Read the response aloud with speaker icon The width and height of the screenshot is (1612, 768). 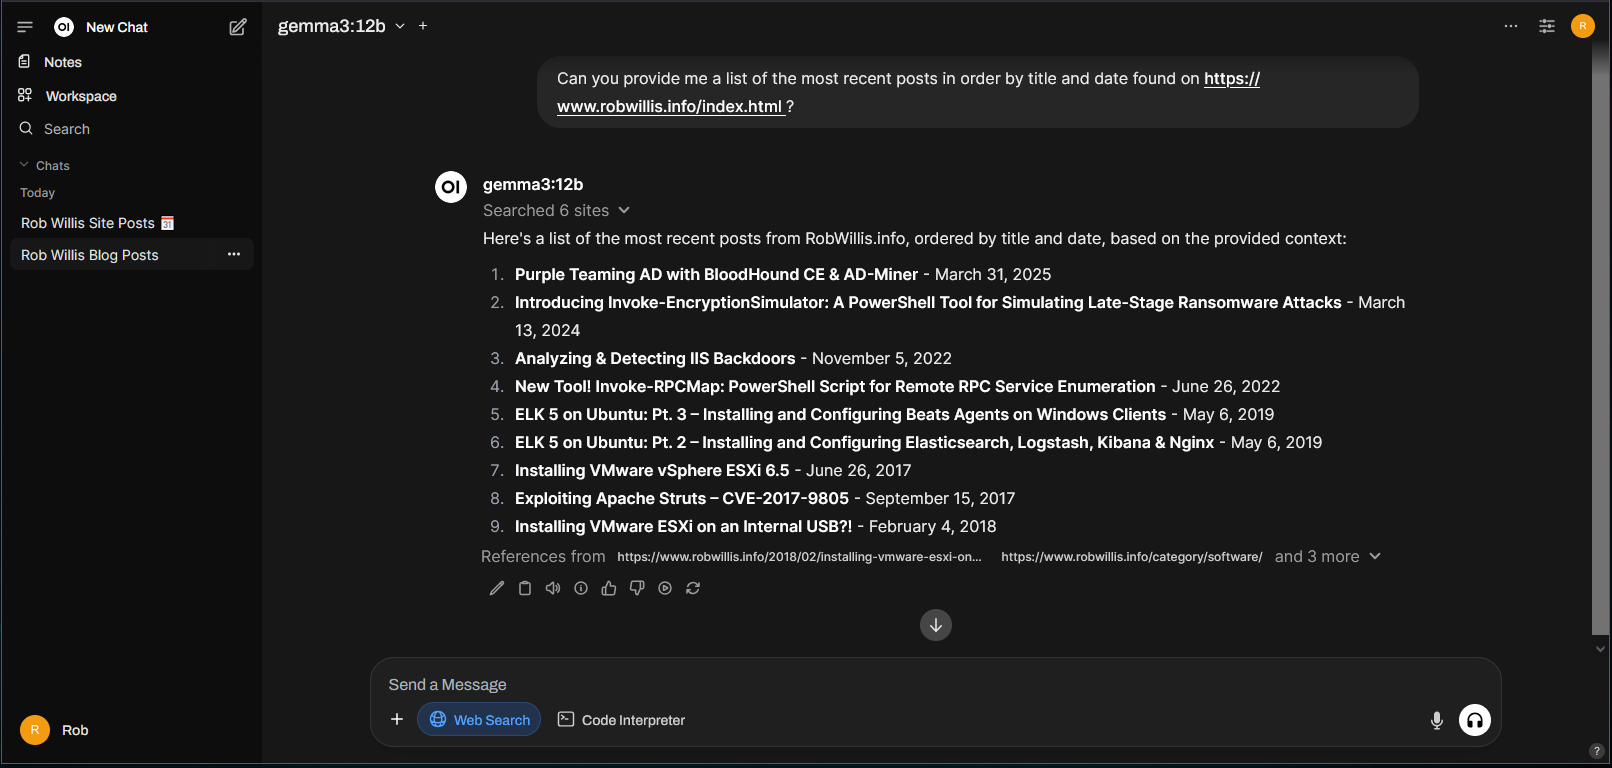coord(553,588)
